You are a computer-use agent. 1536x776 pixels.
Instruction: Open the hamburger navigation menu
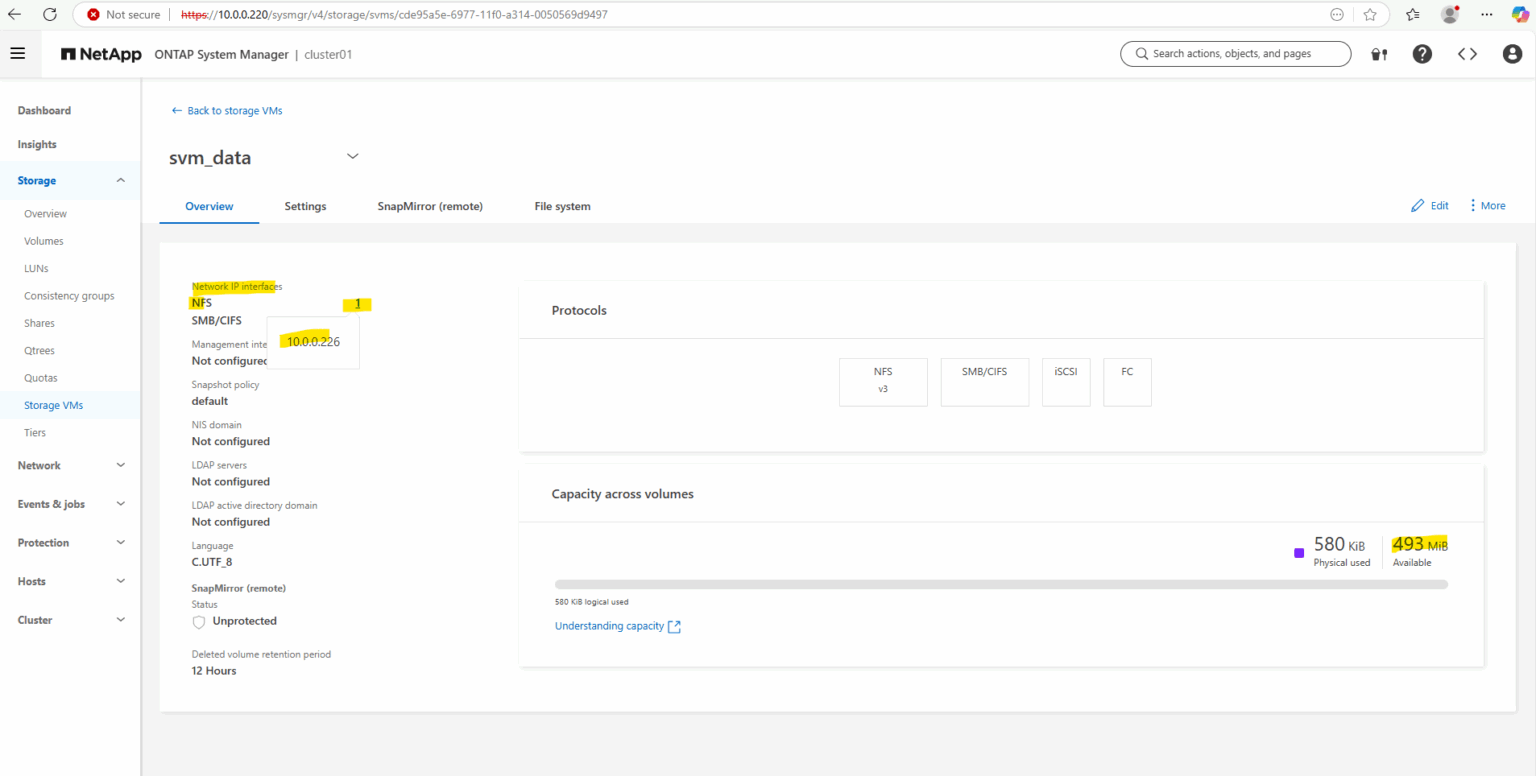[x=18, y=53]
